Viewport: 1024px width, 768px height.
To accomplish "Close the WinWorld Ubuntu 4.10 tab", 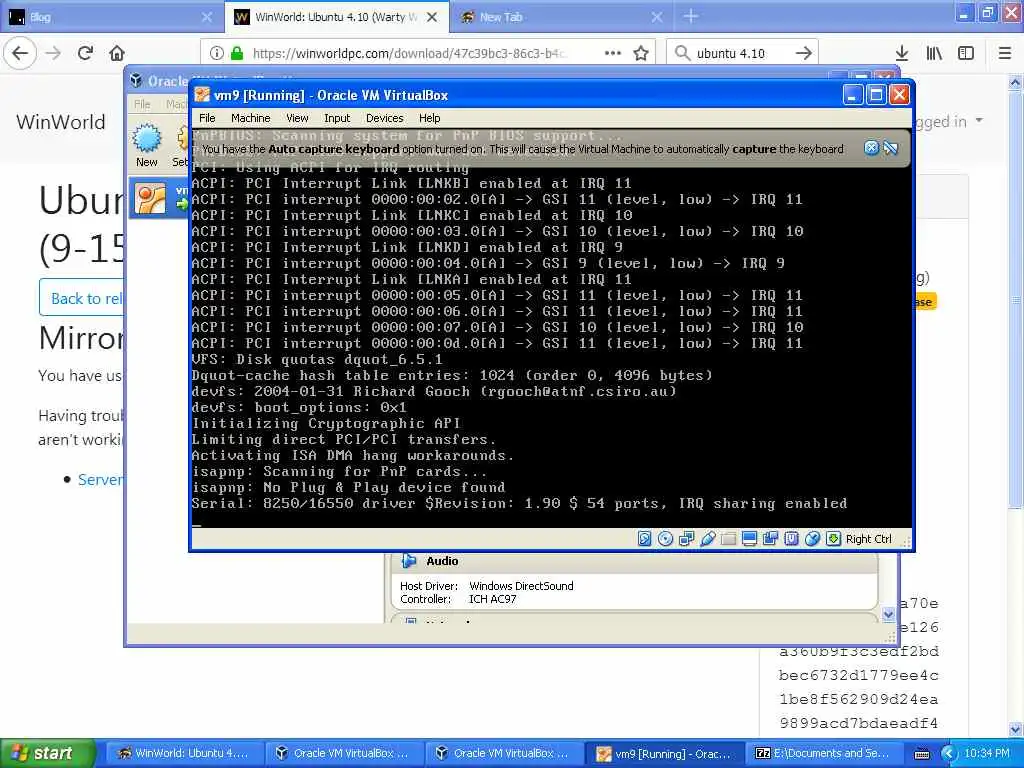I will tap(432, 17).
